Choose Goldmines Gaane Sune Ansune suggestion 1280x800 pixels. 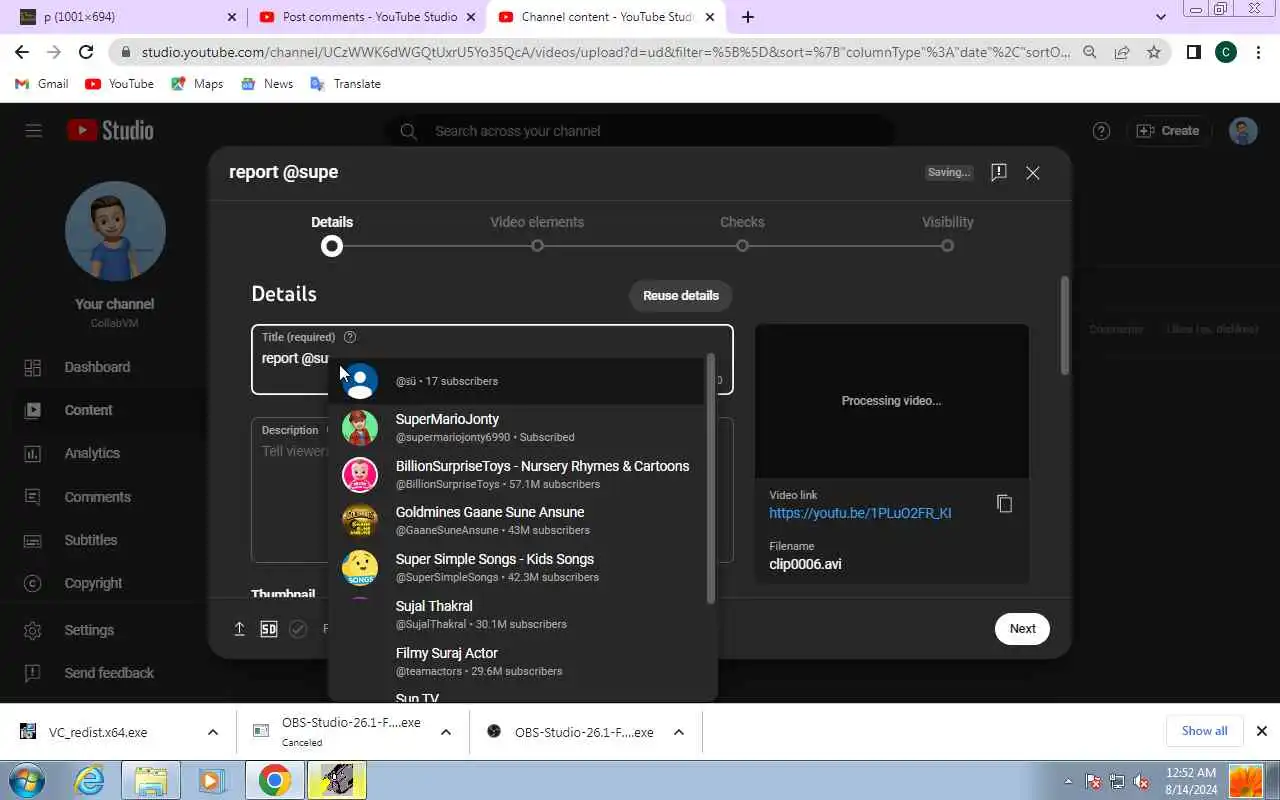coord(516,521)
